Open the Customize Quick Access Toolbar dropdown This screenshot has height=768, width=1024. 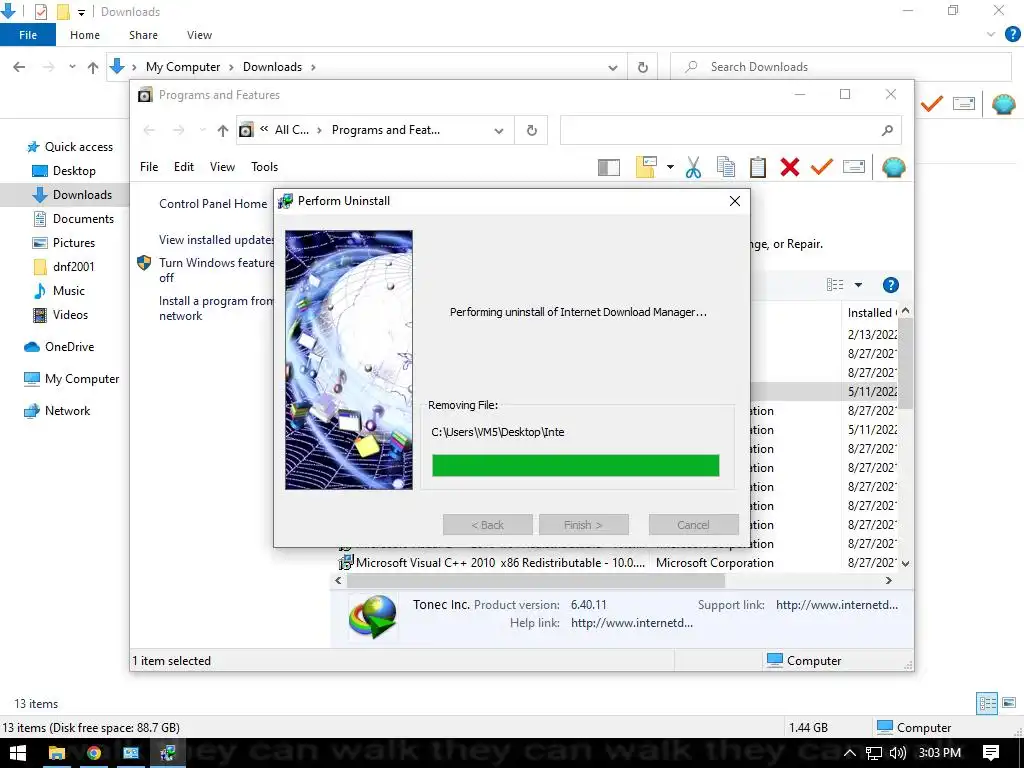[x=81, y=12]
